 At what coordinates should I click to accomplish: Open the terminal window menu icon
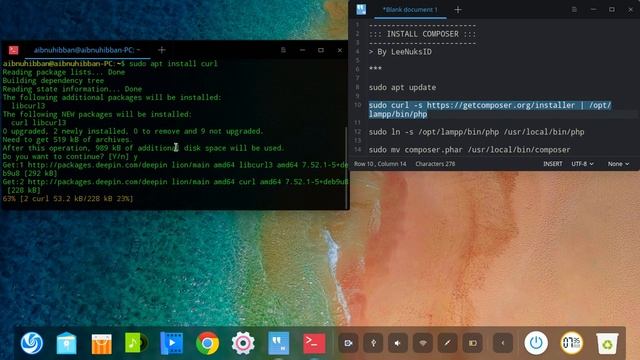click(283, 50)
